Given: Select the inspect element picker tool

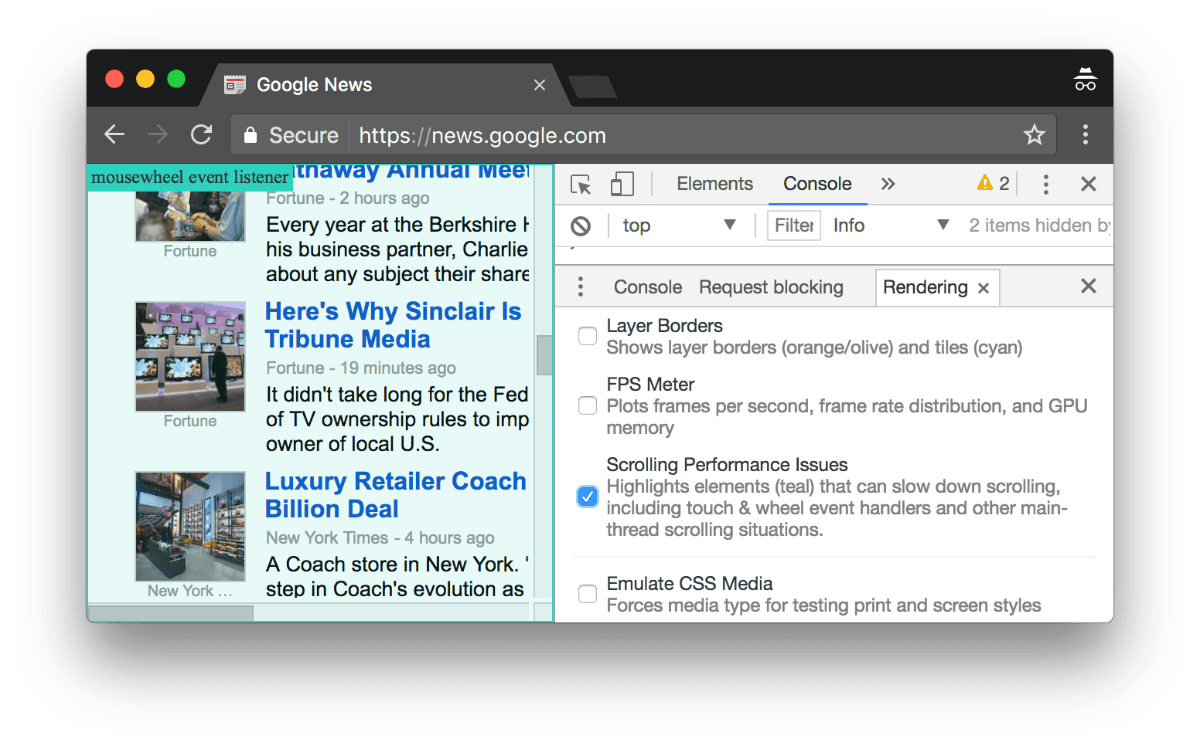Looking at the screenshot, I should pyautogui.click(x=580, y=183).
